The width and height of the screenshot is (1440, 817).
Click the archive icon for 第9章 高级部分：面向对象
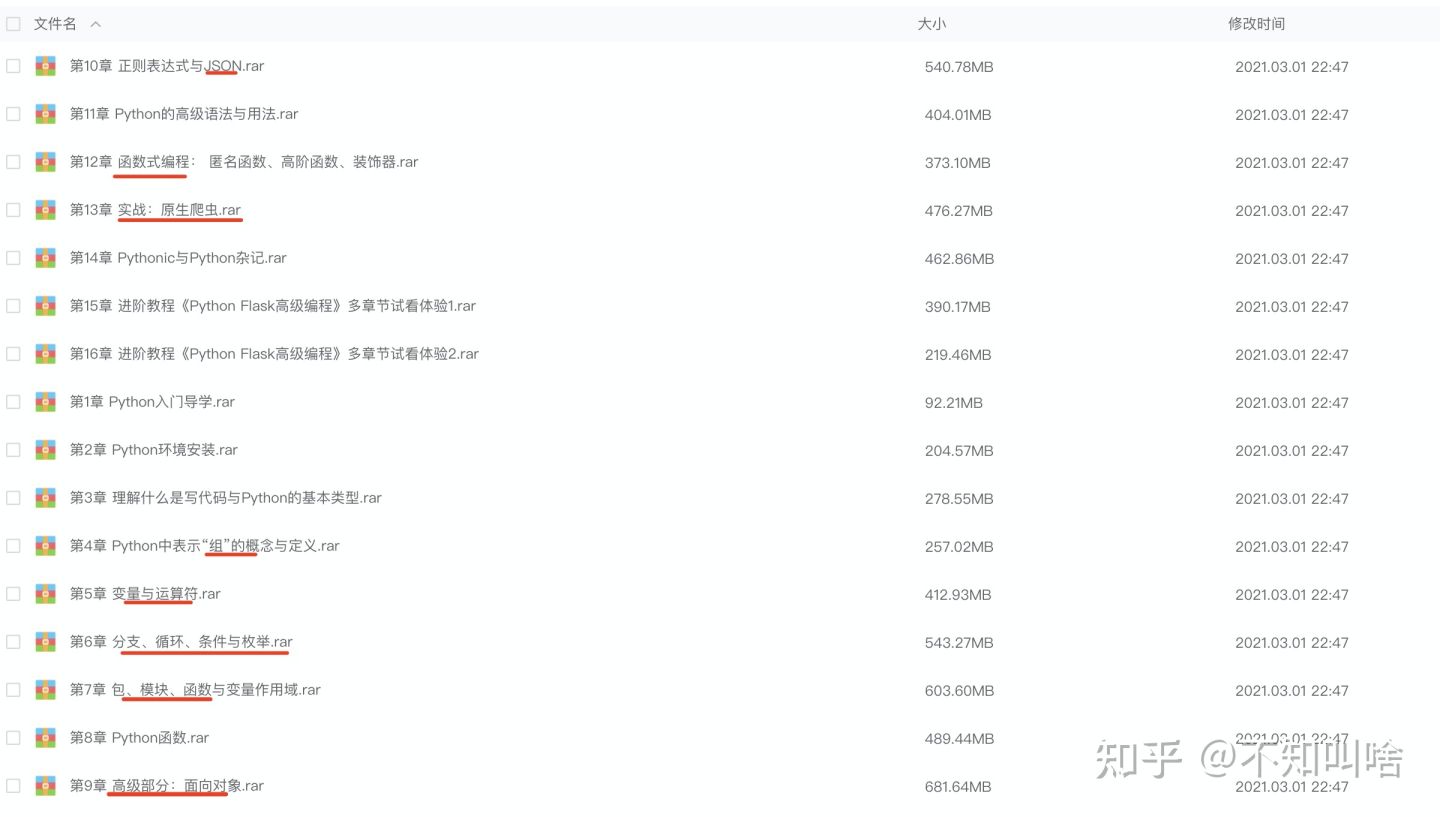[x=46, y=786]
